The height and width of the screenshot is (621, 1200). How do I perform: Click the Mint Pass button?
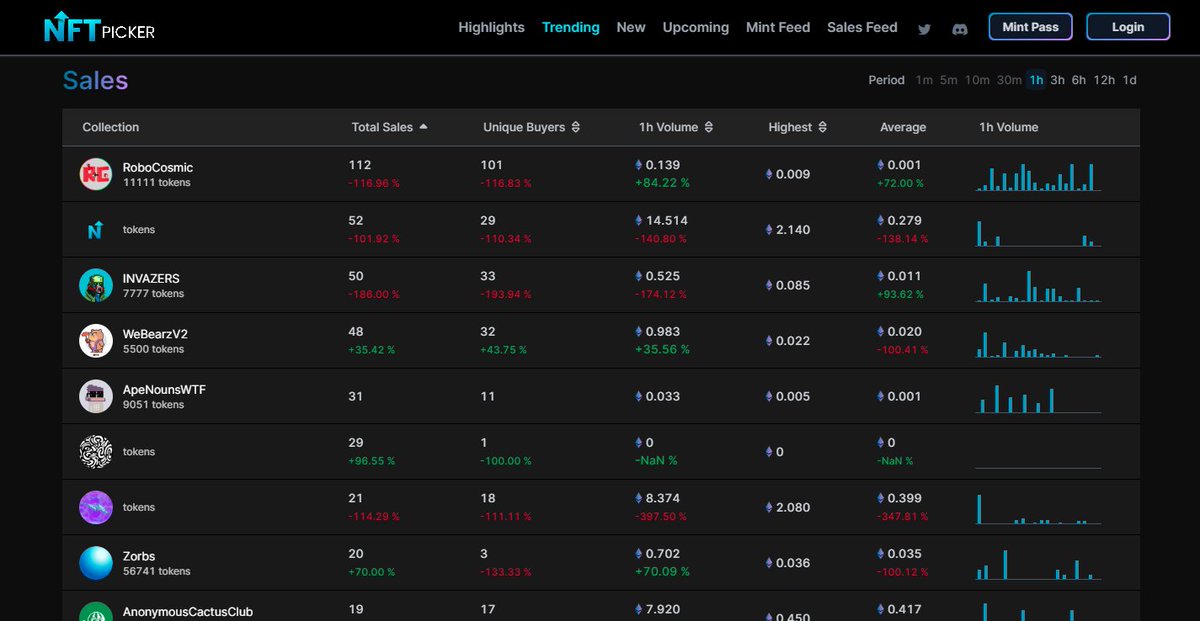pos(1030,27)
